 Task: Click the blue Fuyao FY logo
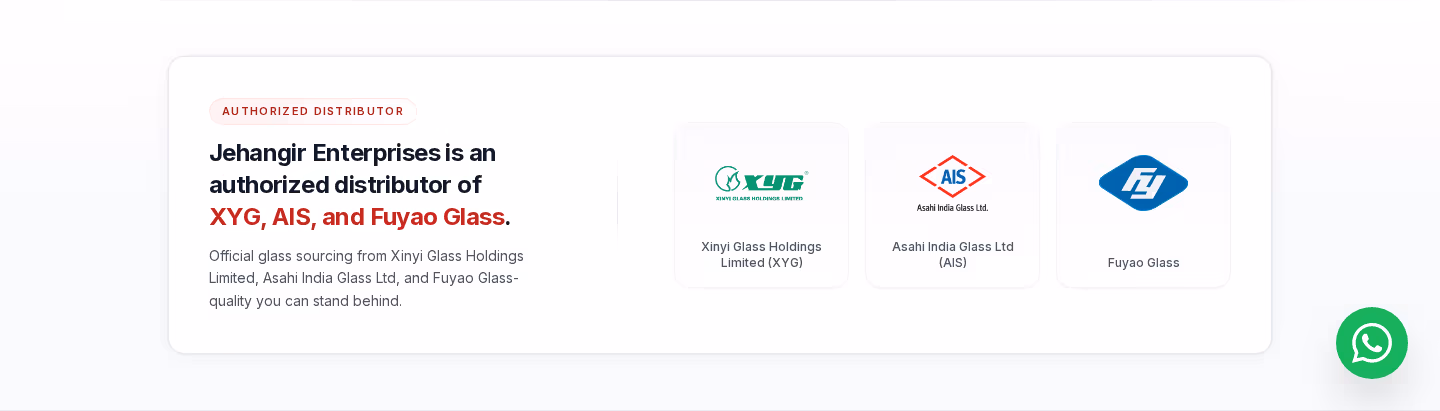[x=1143, y=183]
